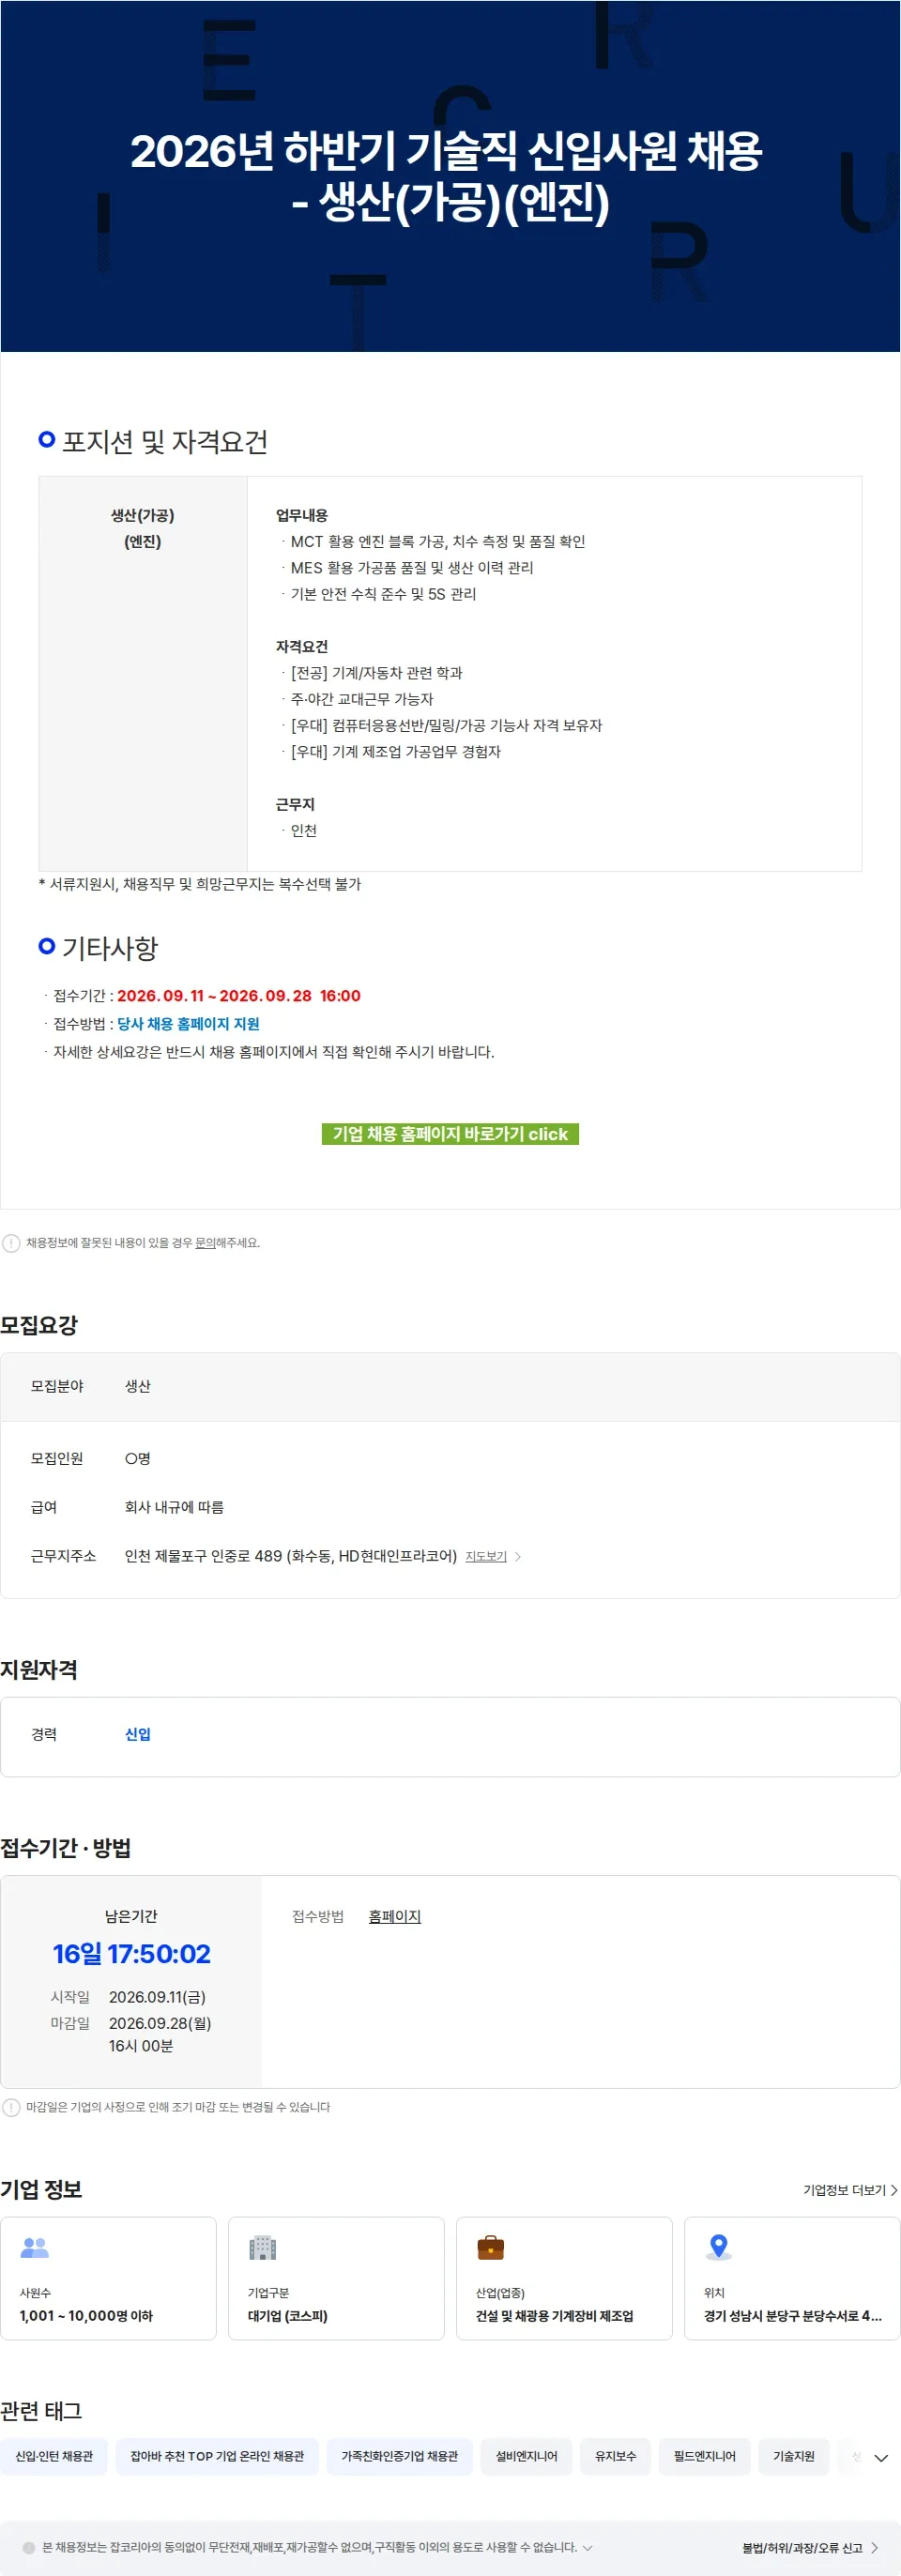Expand the copyright notice dropdown arrow
The image size is (901, 2576).
(587, 2547)
